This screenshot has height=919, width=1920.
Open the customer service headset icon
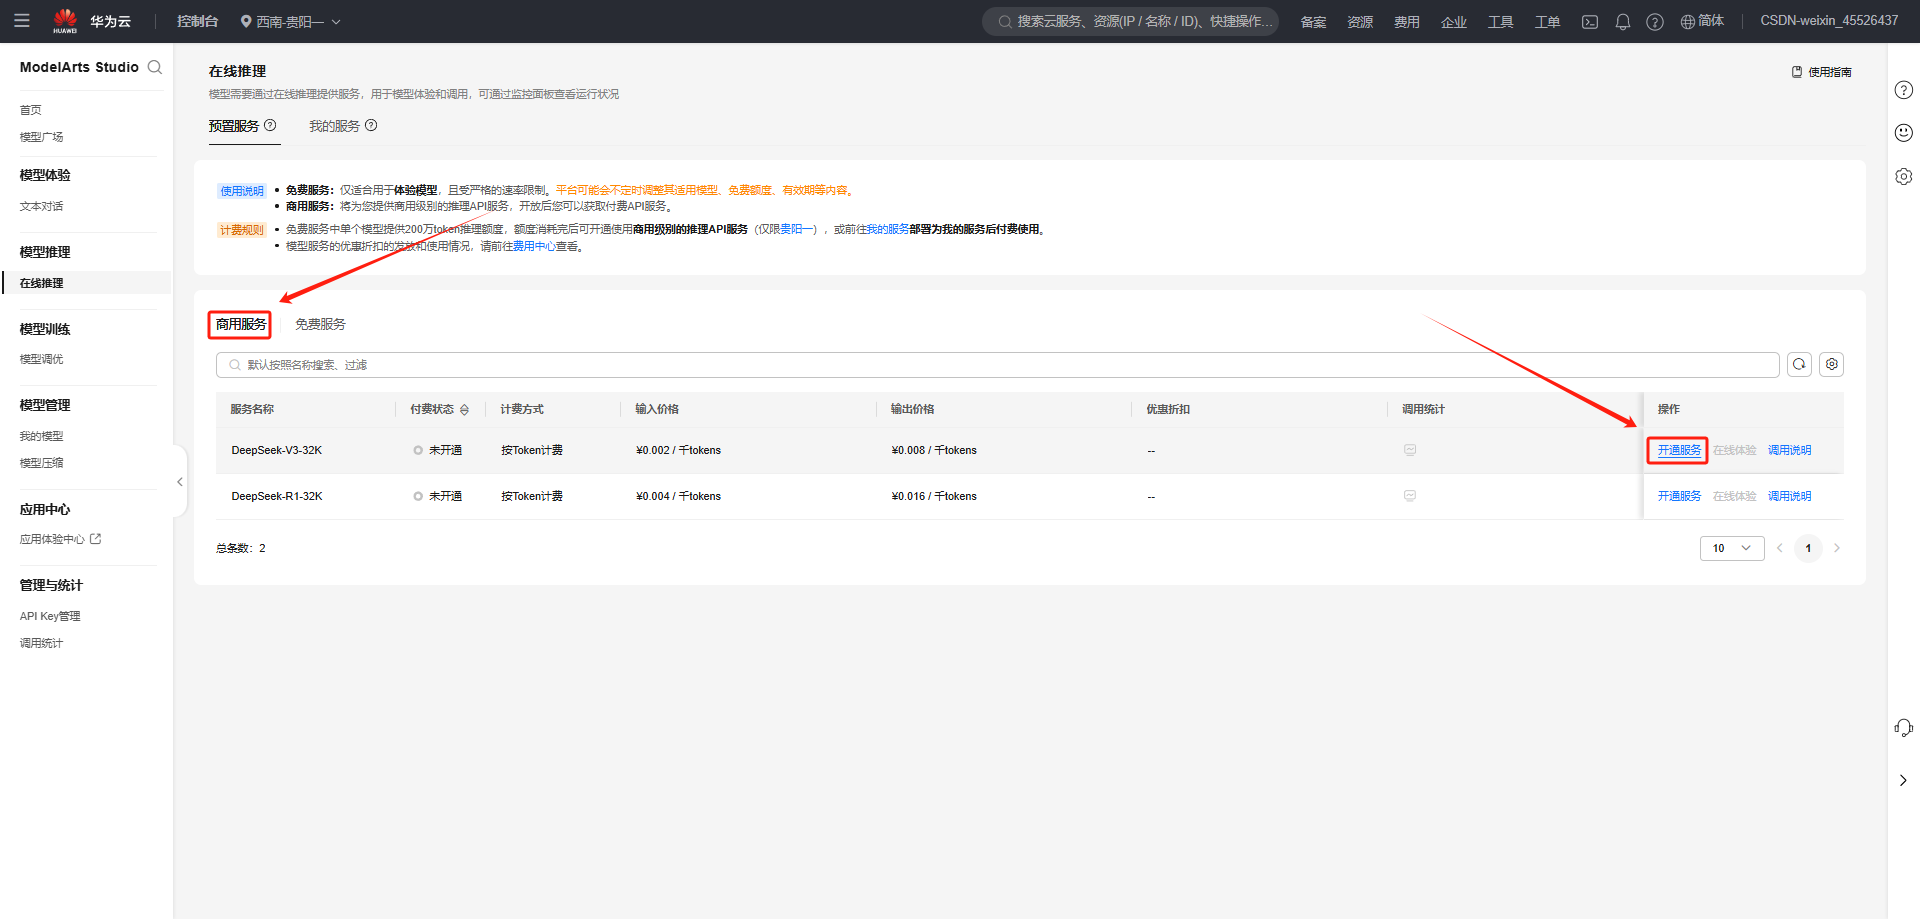pos(1904,728)
